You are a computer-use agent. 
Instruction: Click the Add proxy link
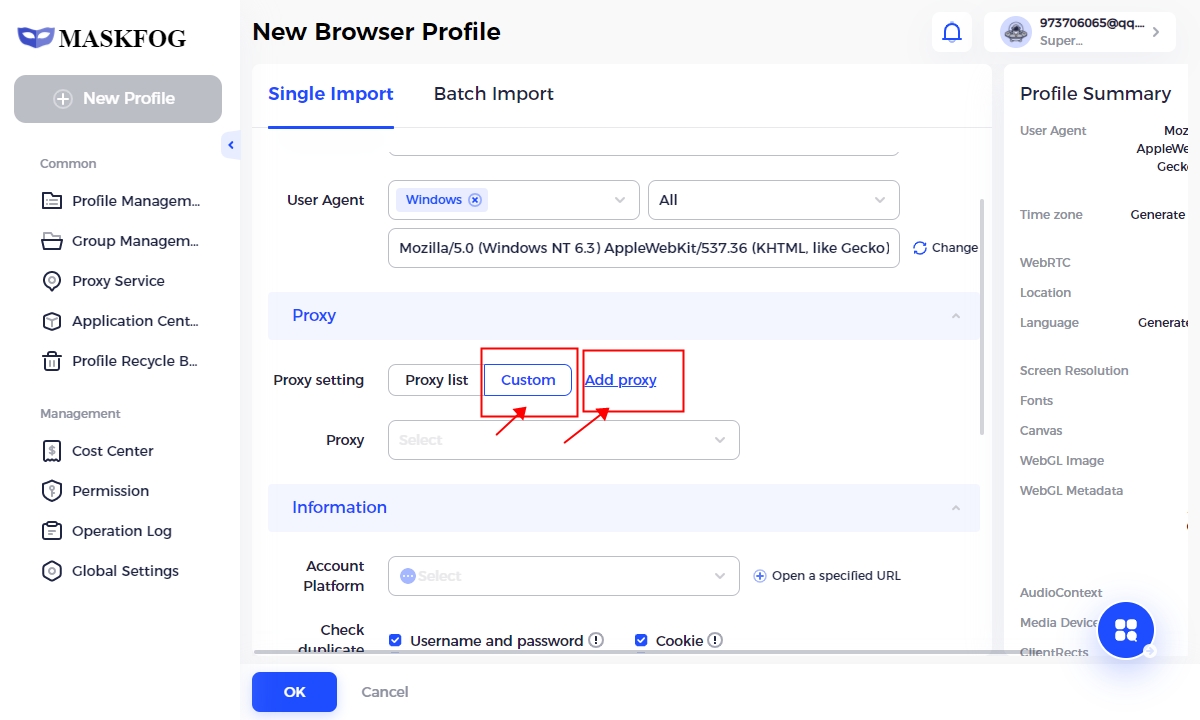tap(620, 380)
